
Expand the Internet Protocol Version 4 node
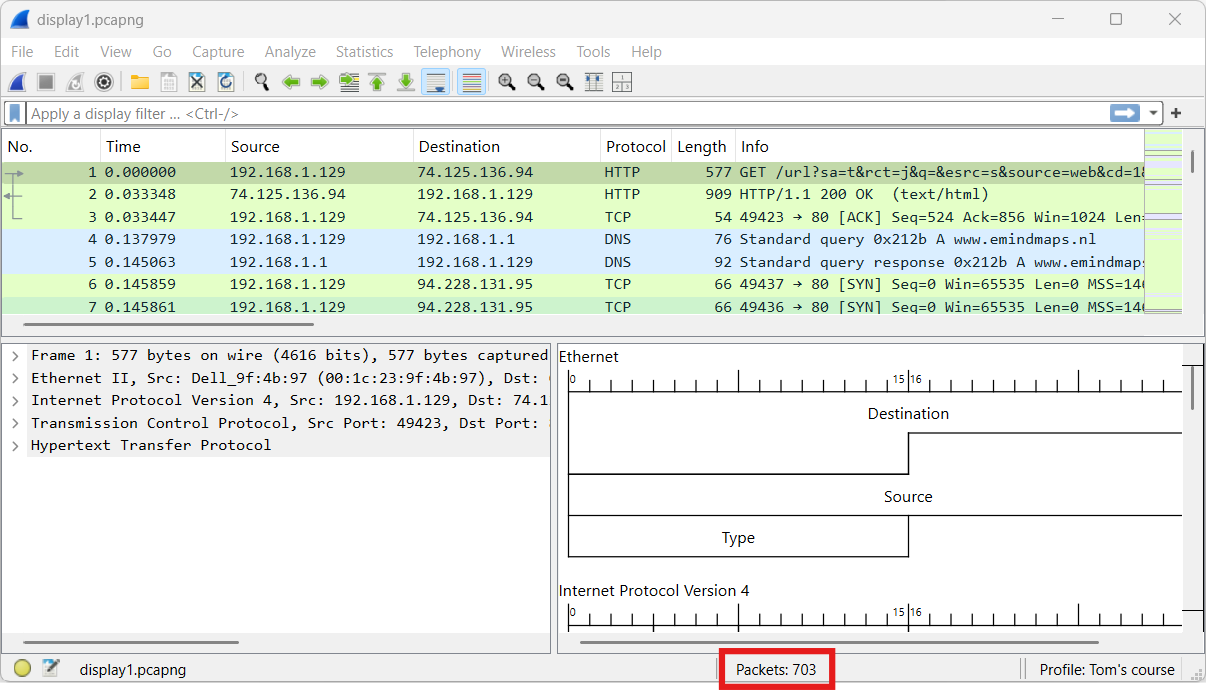coord(15,400)
